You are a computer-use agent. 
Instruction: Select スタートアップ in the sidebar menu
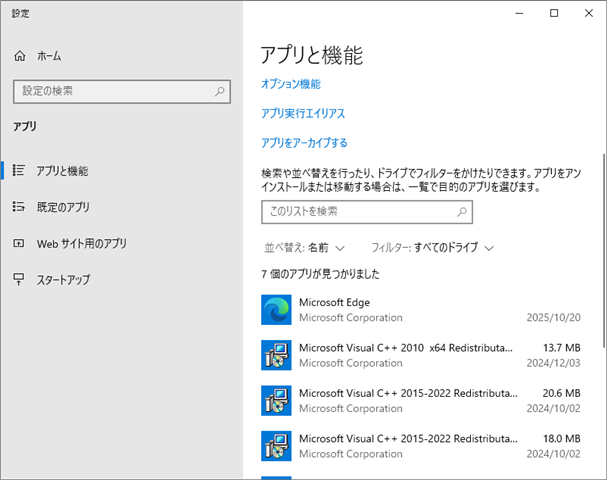63,279
